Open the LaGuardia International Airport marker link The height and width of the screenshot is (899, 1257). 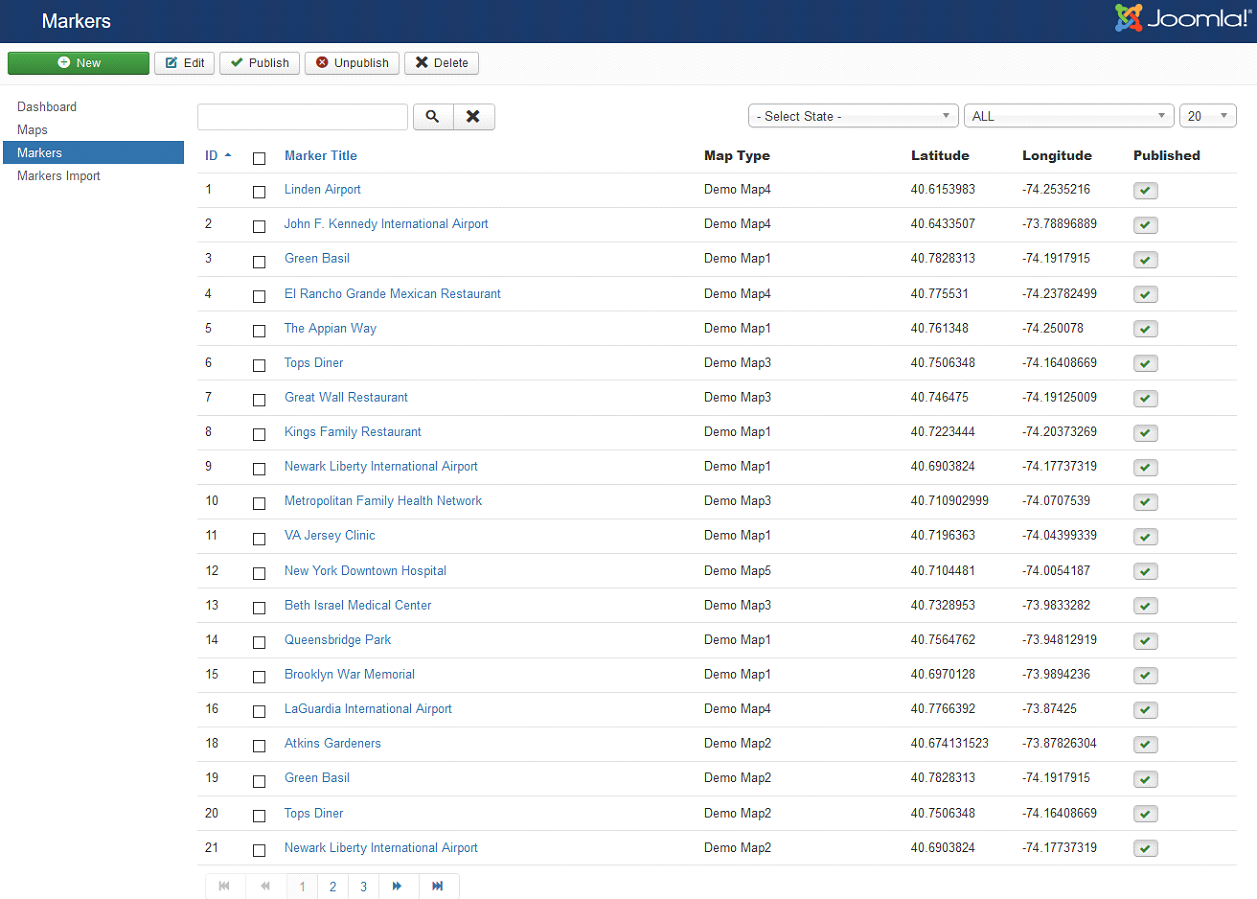(368, 709)
